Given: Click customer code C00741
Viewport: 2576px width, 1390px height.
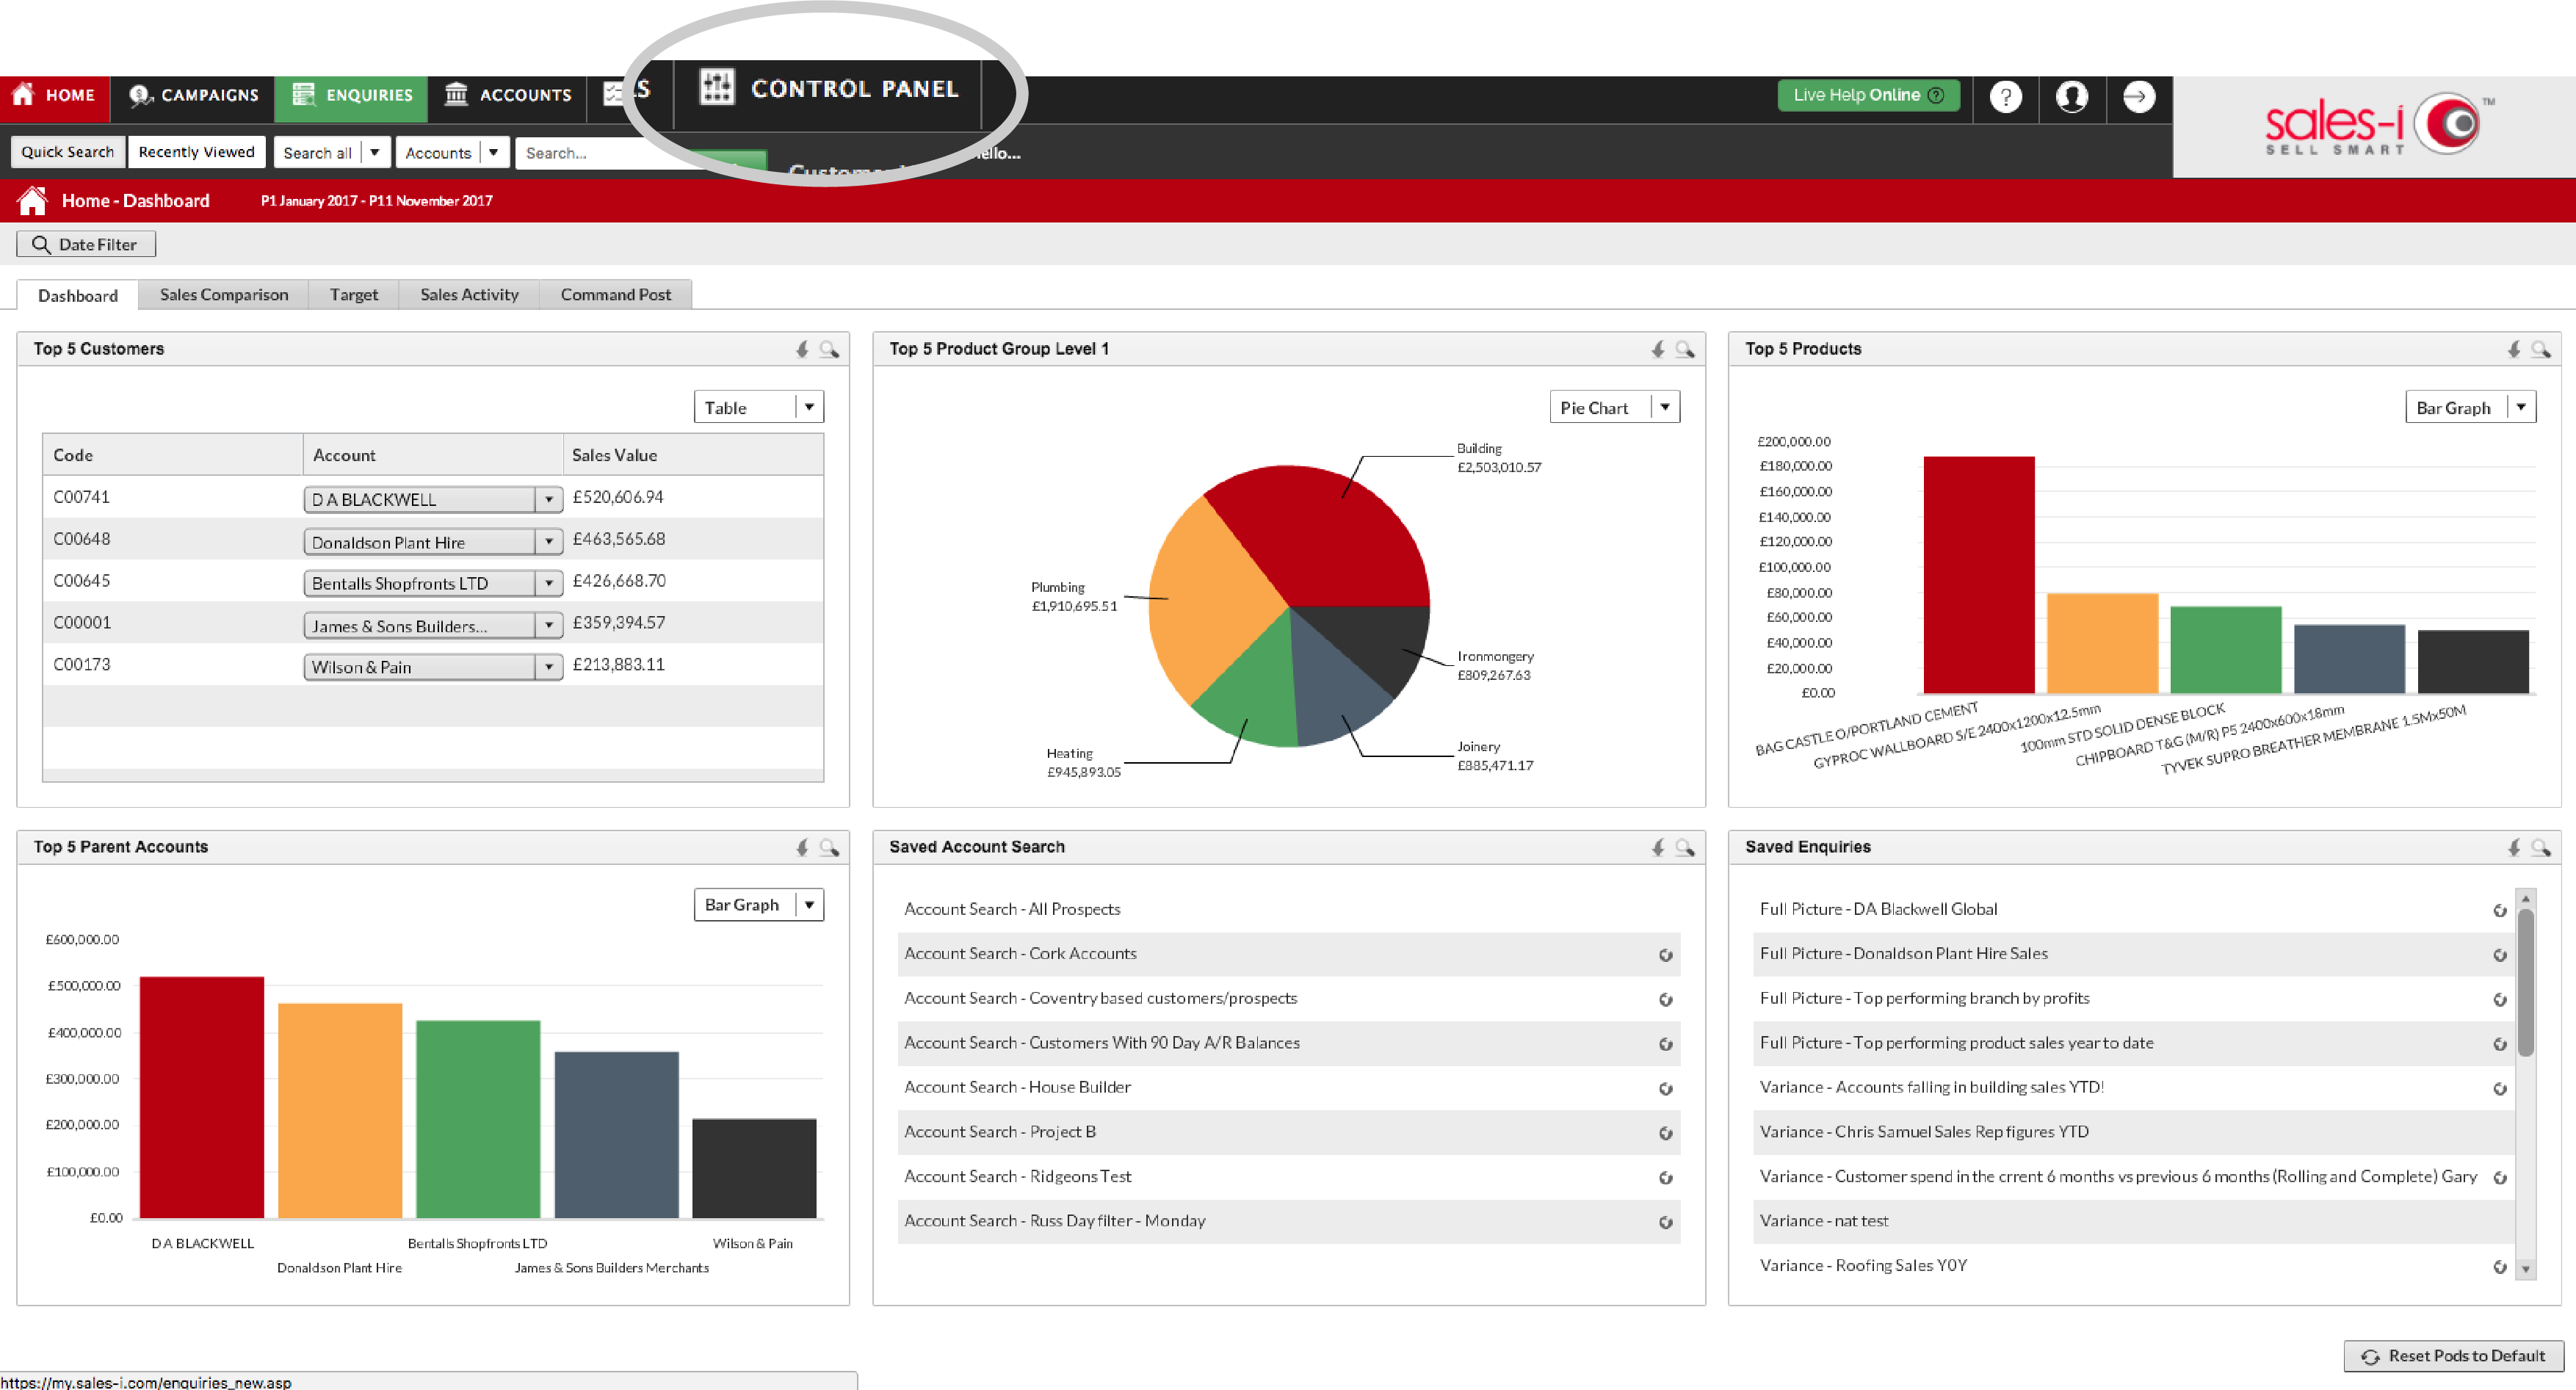Looking at the screenshot, I should pos(82,497).
